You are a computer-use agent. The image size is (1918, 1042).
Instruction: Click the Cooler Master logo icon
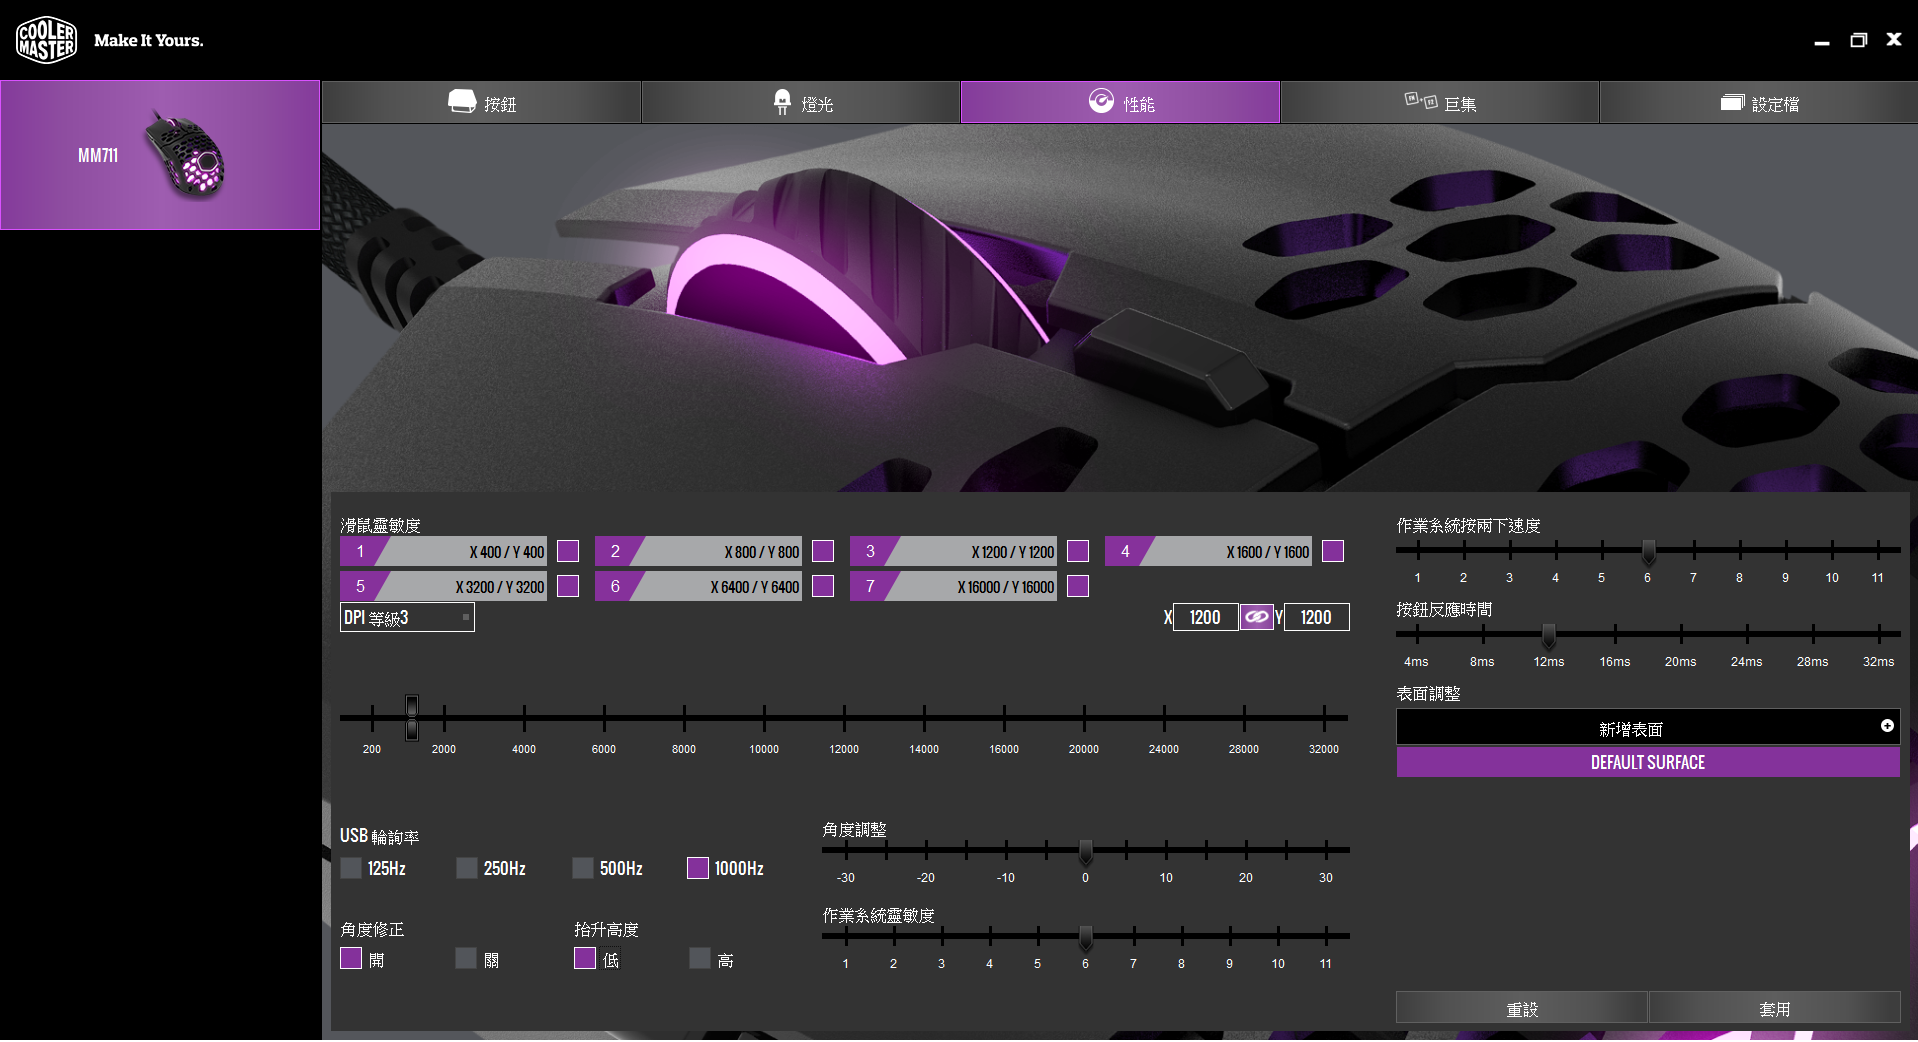[x=46, y=40]
